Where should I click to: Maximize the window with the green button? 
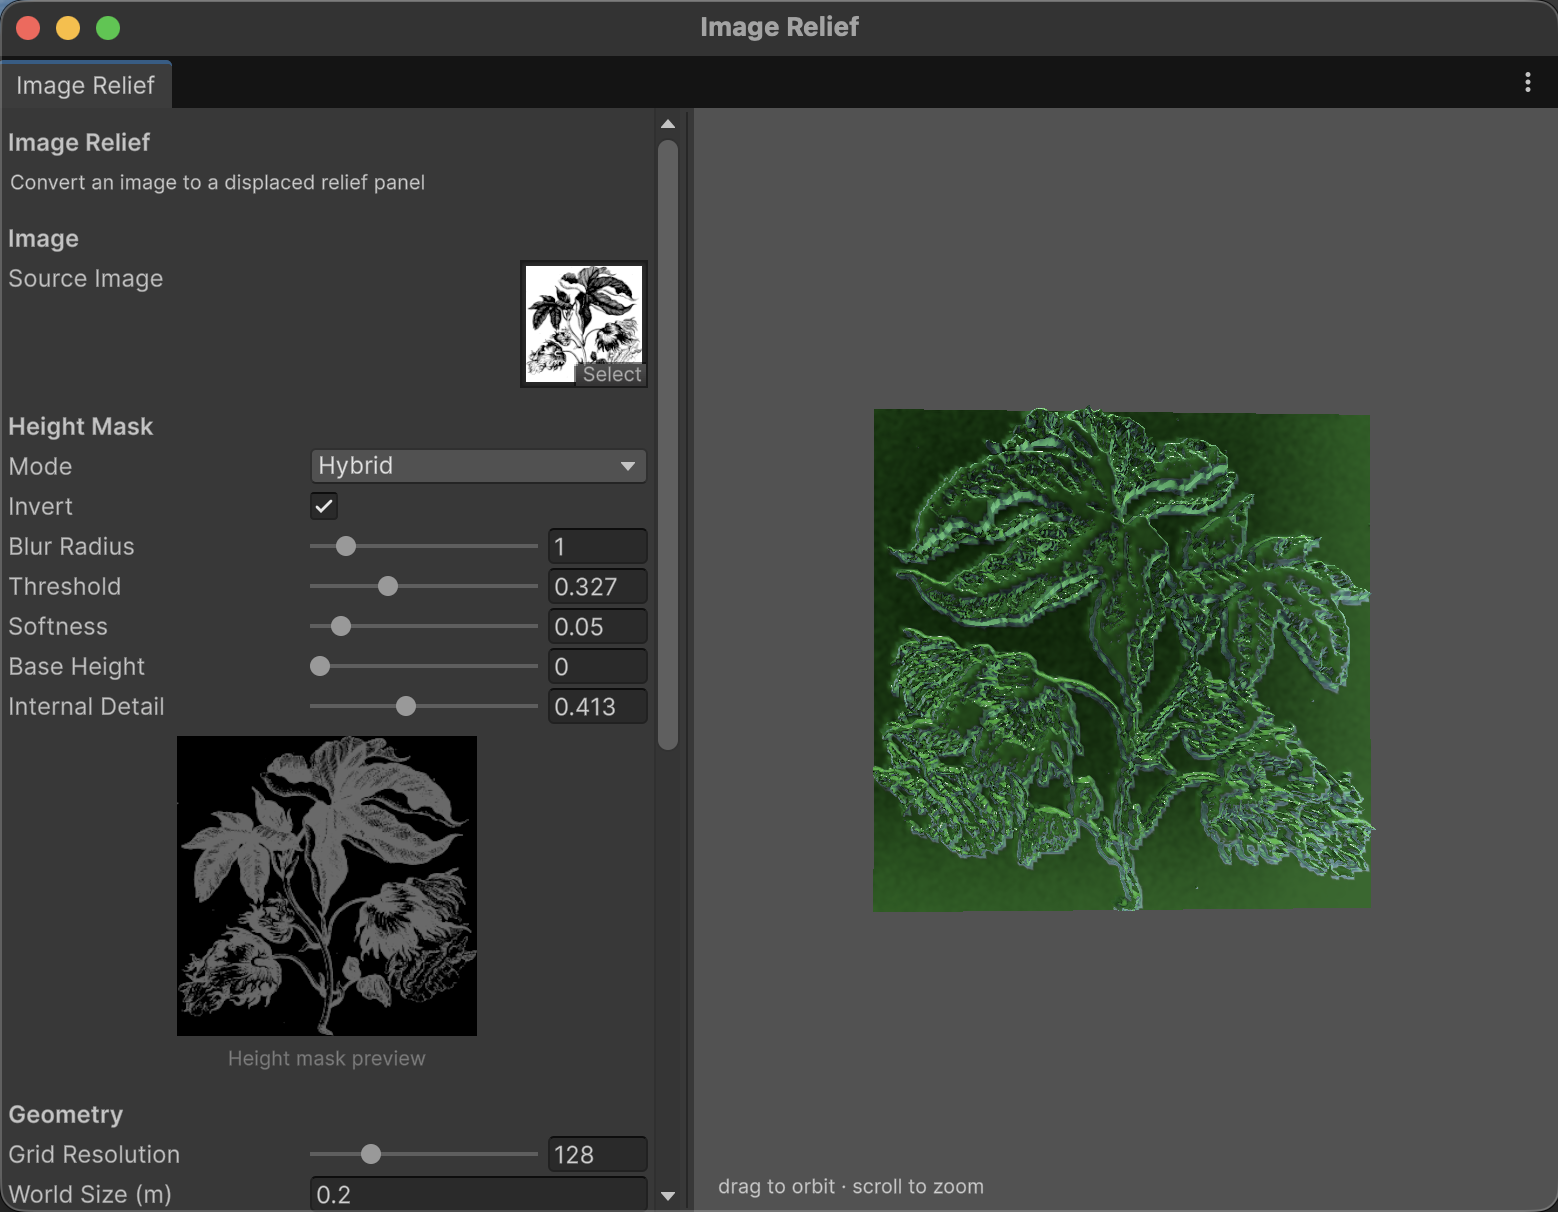click(108, 28)
